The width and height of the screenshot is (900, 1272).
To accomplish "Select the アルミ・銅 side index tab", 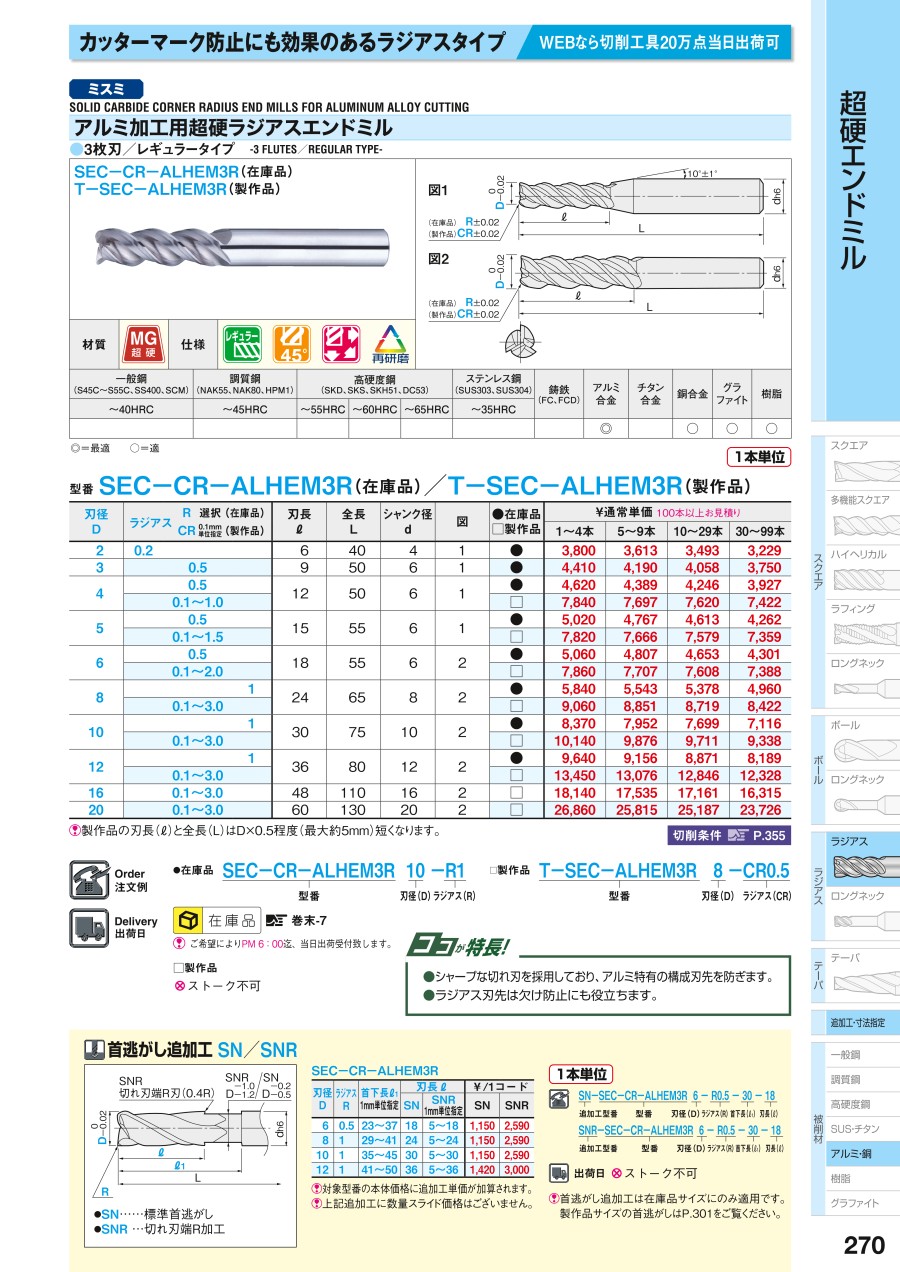I will pyautogui.click(x=862, y=1153).
